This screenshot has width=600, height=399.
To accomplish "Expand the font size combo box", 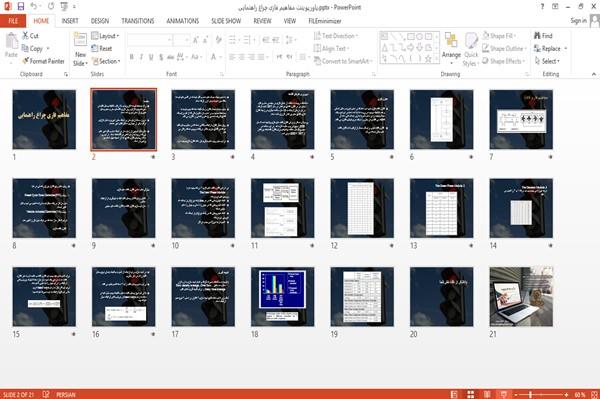I will point(187,40).
